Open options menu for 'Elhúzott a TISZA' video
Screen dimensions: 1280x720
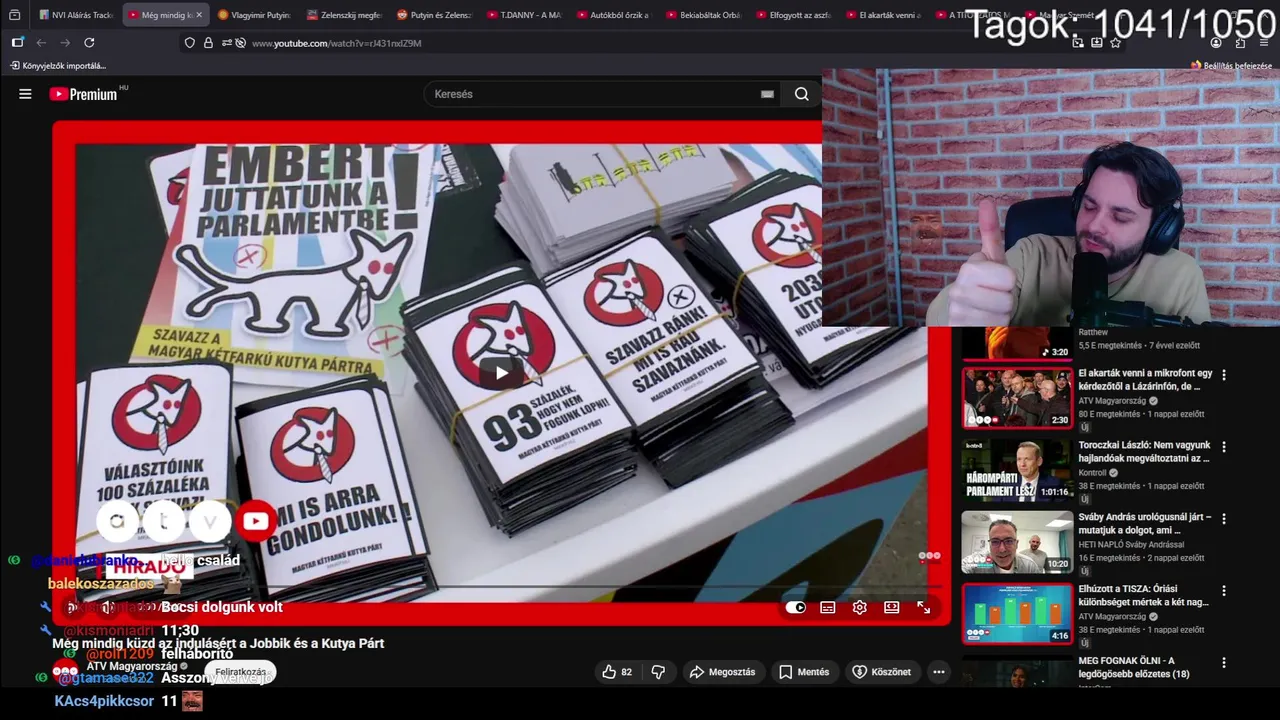coord(1224,591)
